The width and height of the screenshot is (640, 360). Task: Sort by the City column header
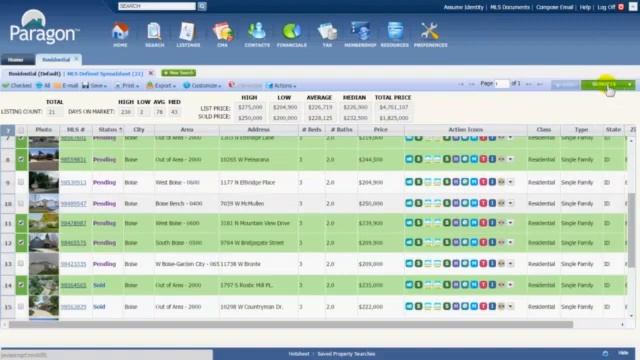(x=139, y=130)
